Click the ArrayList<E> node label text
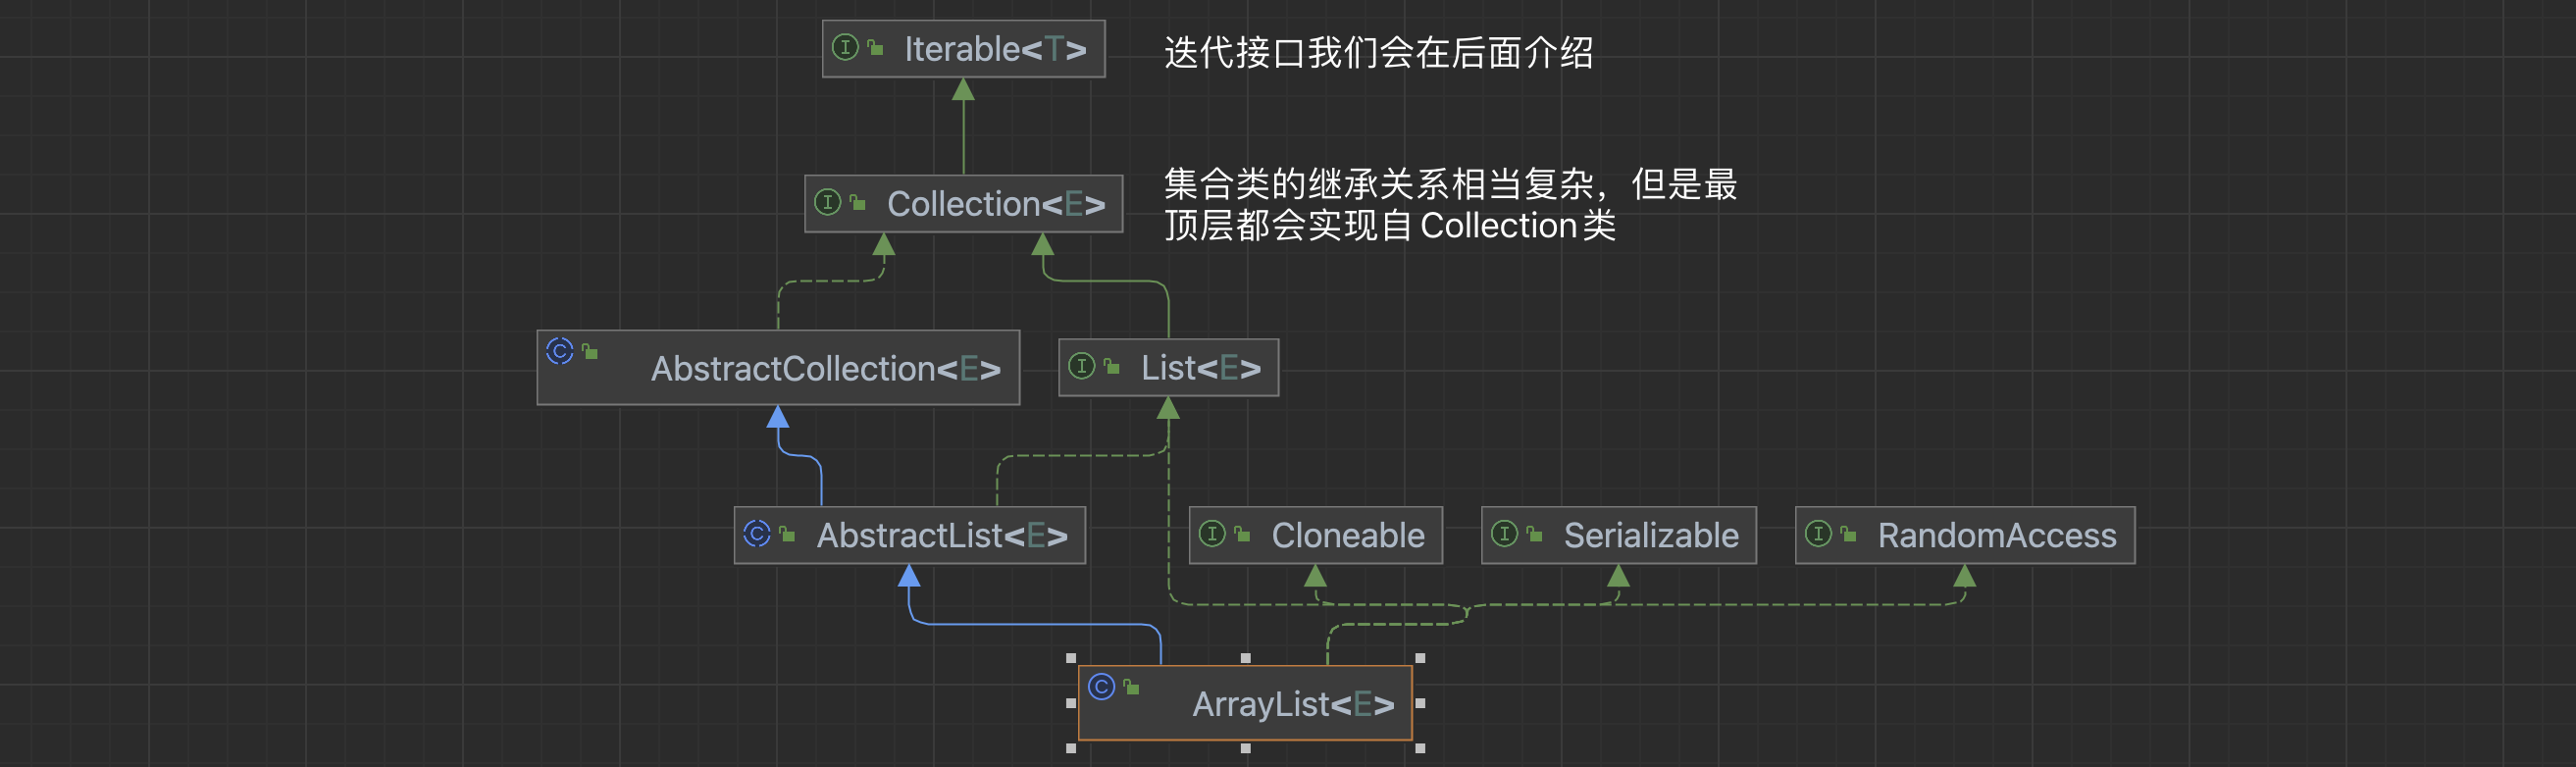Screen dimensions: 2576x767 pos(1292,705)
